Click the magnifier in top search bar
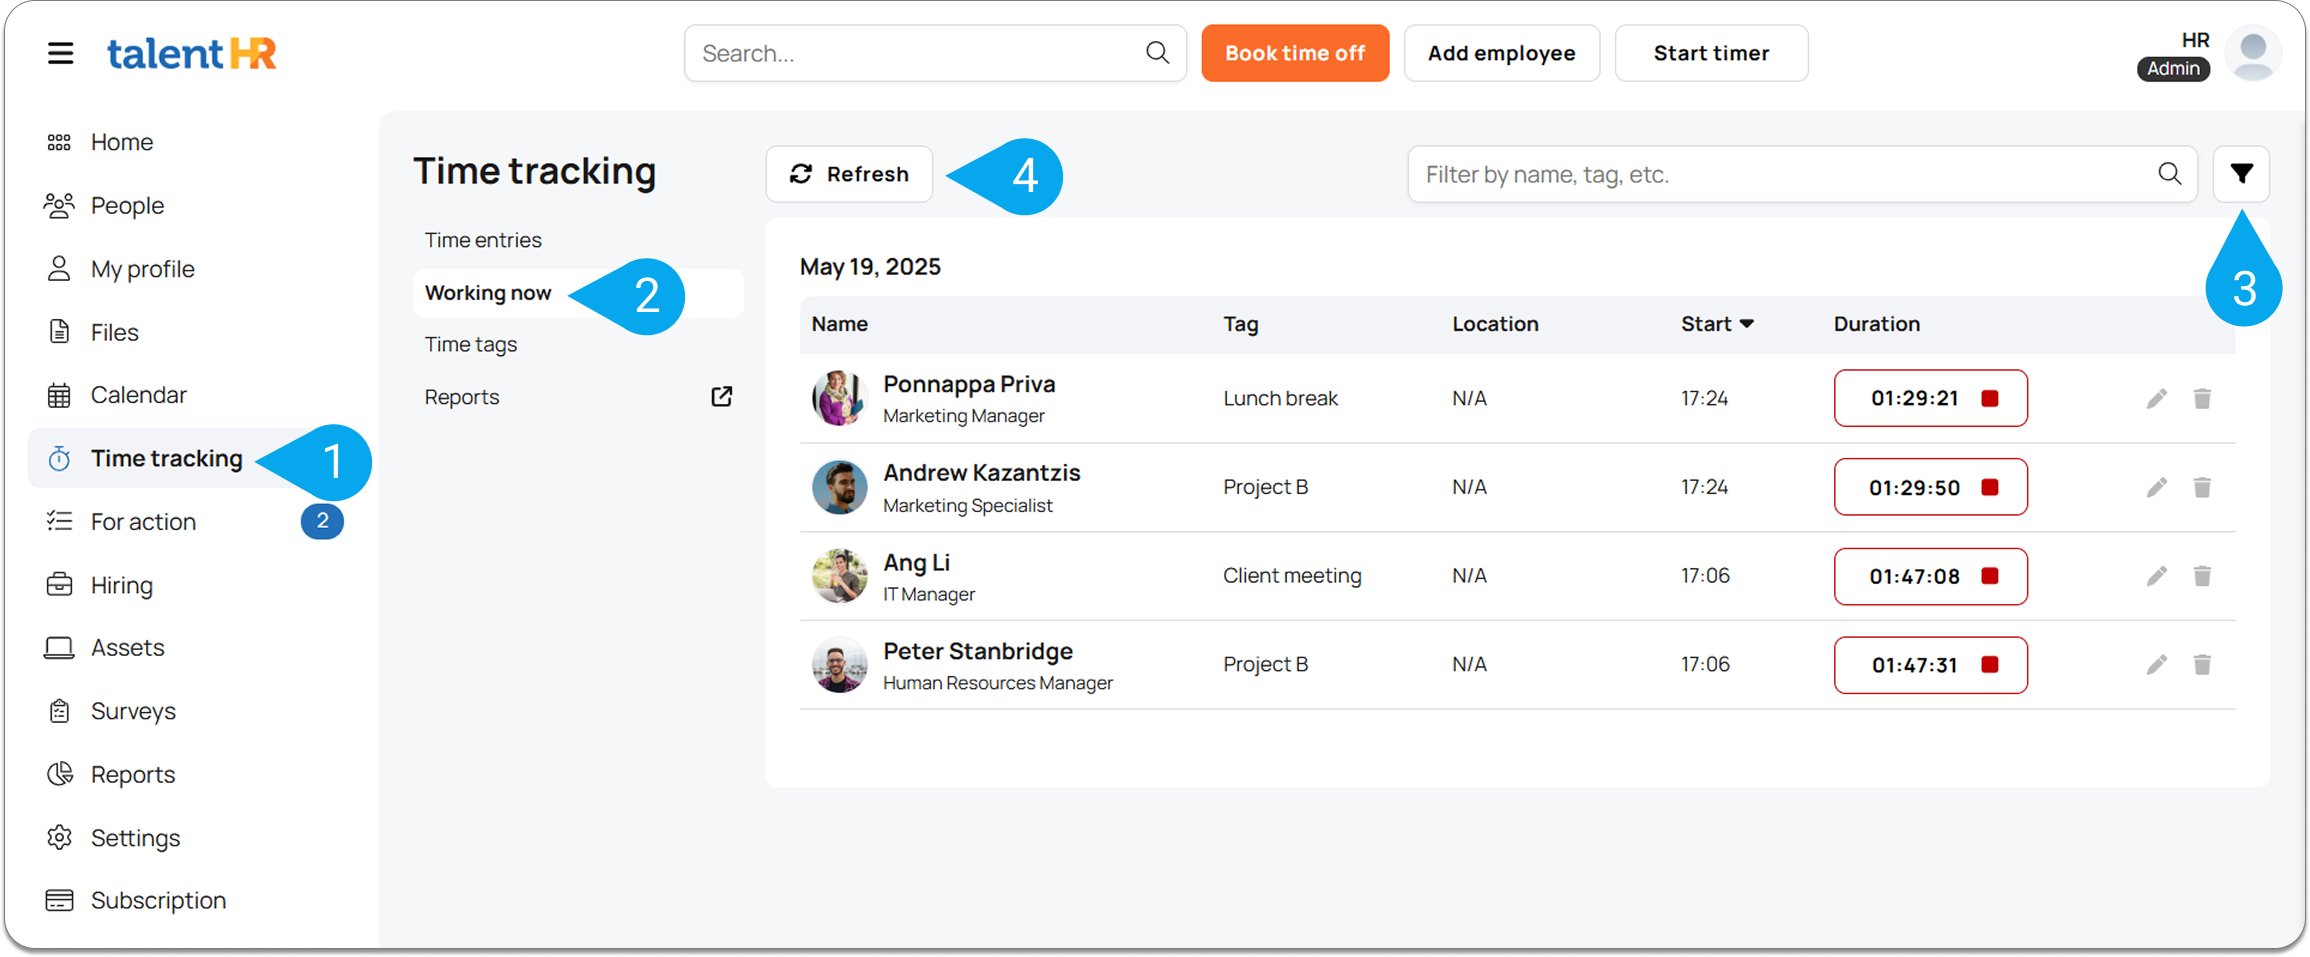 click(x=1157, y=53)
